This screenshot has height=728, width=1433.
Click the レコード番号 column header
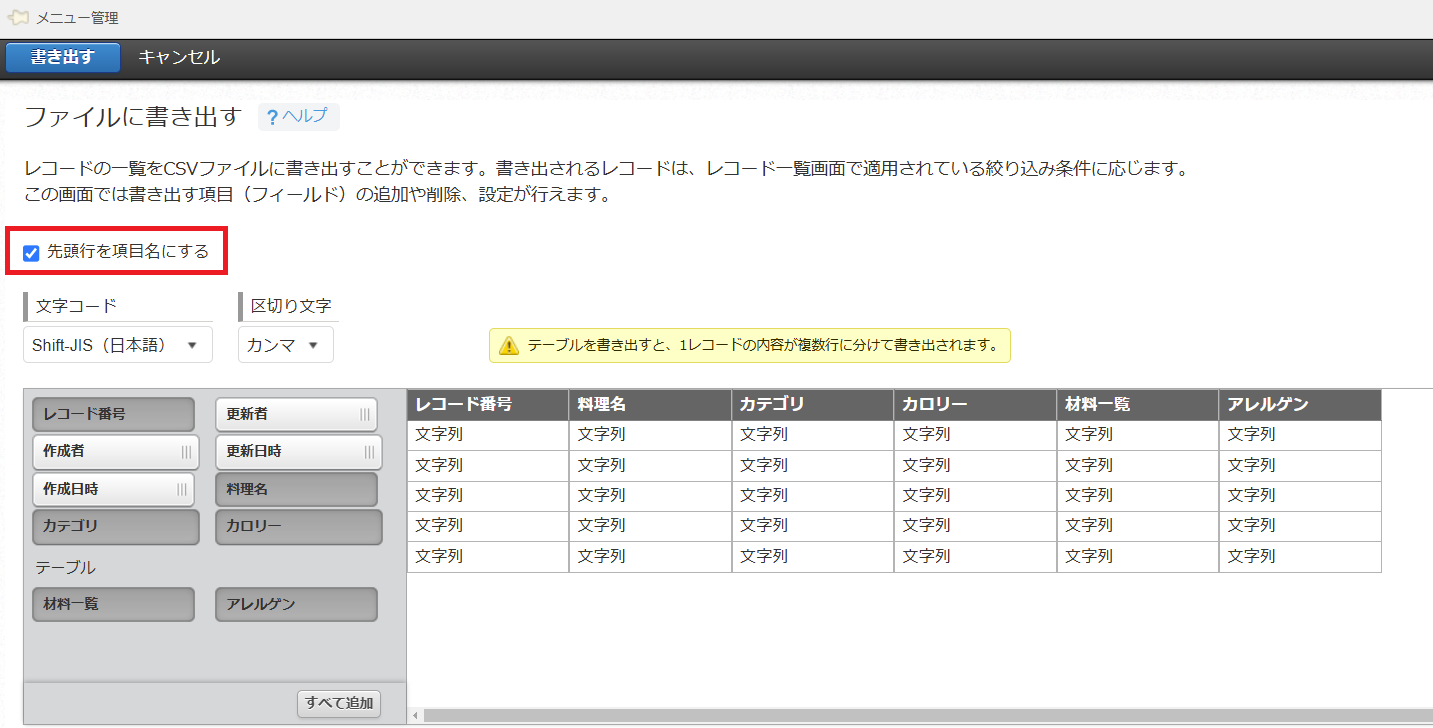[488, 405]
